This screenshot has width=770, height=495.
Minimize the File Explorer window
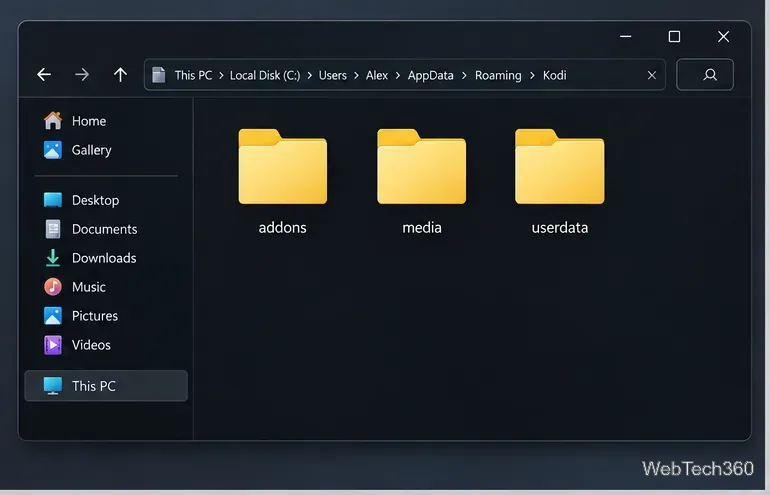(625, 36)
